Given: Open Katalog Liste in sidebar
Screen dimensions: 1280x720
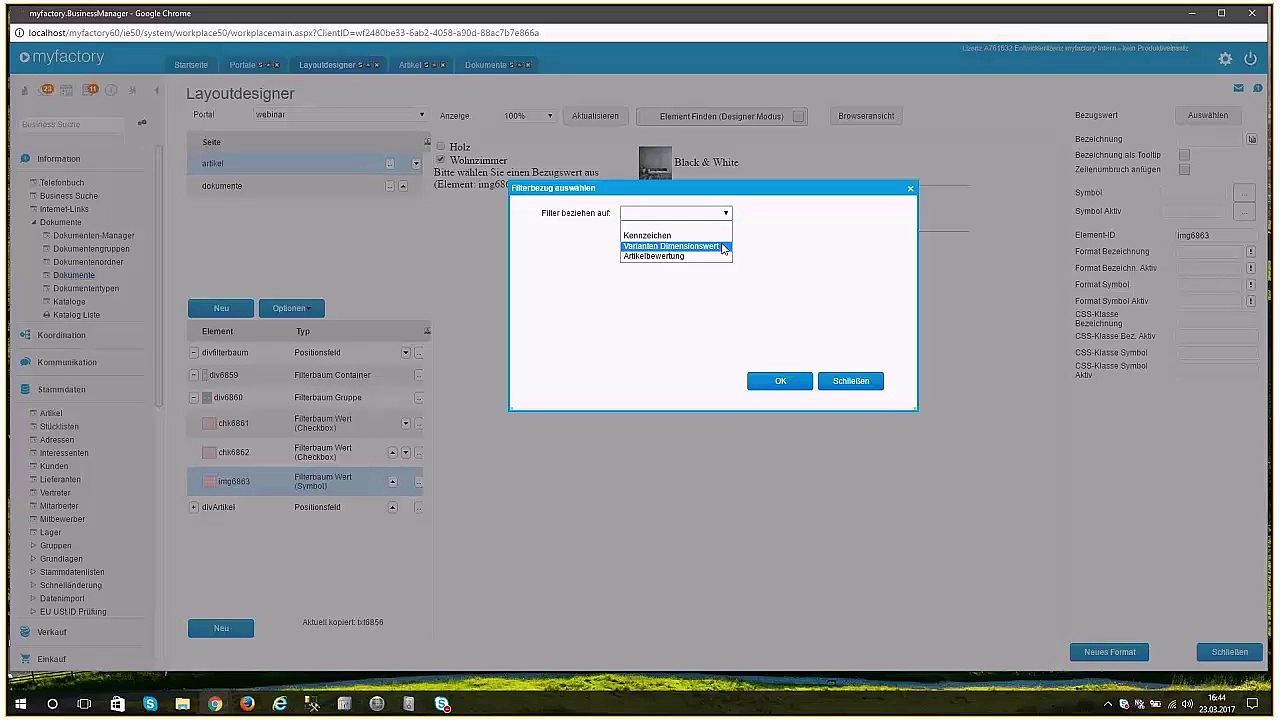Looking at the screenshot, I should (76, 315).
